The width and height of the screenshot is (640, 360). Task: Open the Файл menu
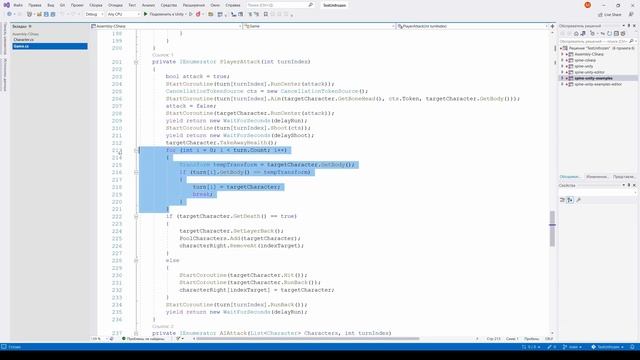point(18,5)
